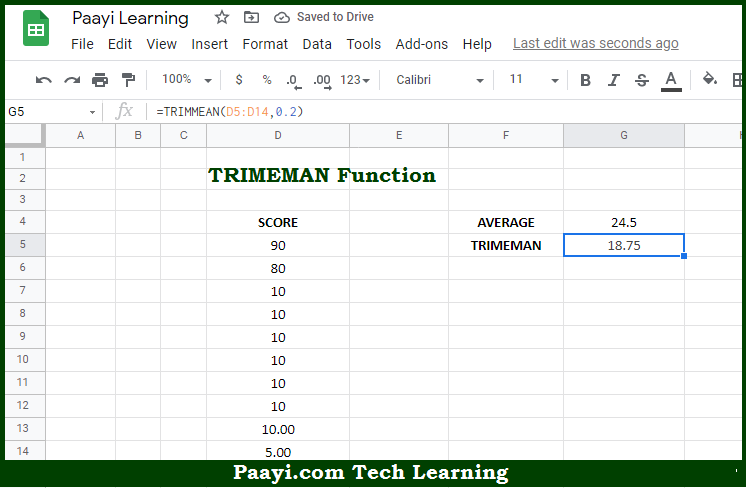Select the cell with score 80
The image size is (746, 488).
(278, 268)
